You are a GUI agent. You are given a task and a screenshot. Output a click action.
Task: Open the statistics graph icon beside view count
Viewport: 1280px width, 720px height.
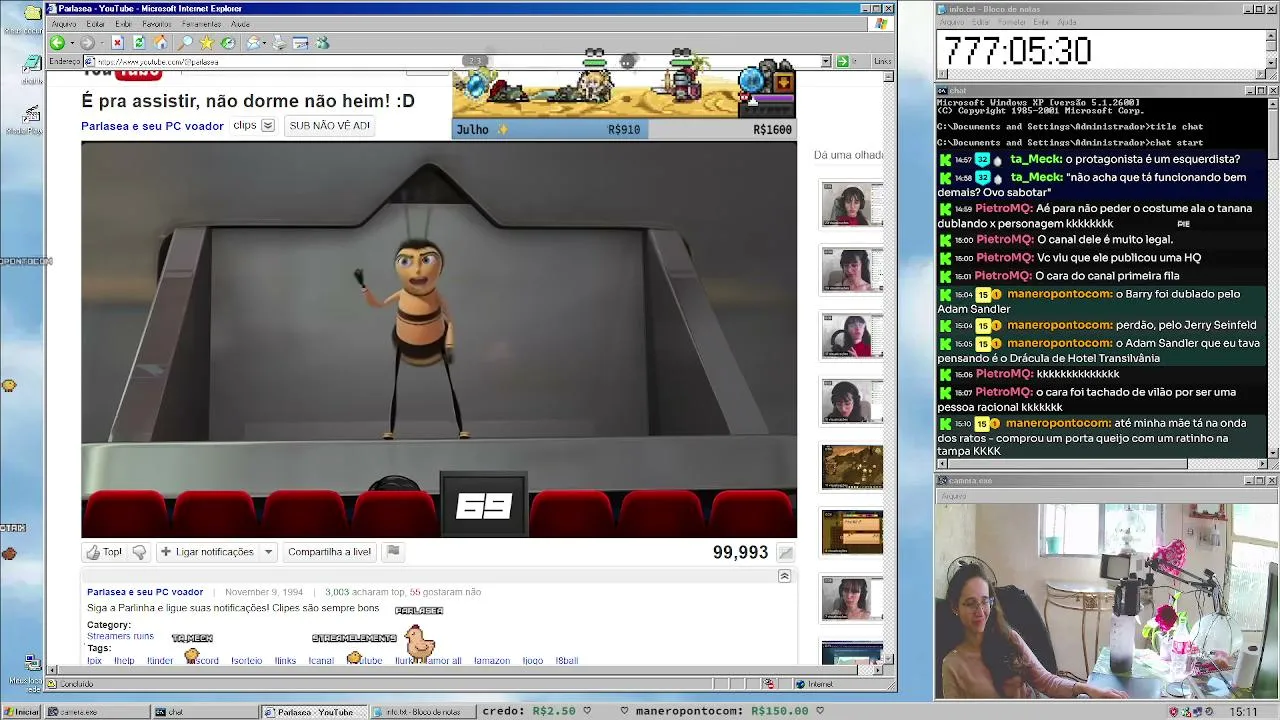(x=786, y=553)
